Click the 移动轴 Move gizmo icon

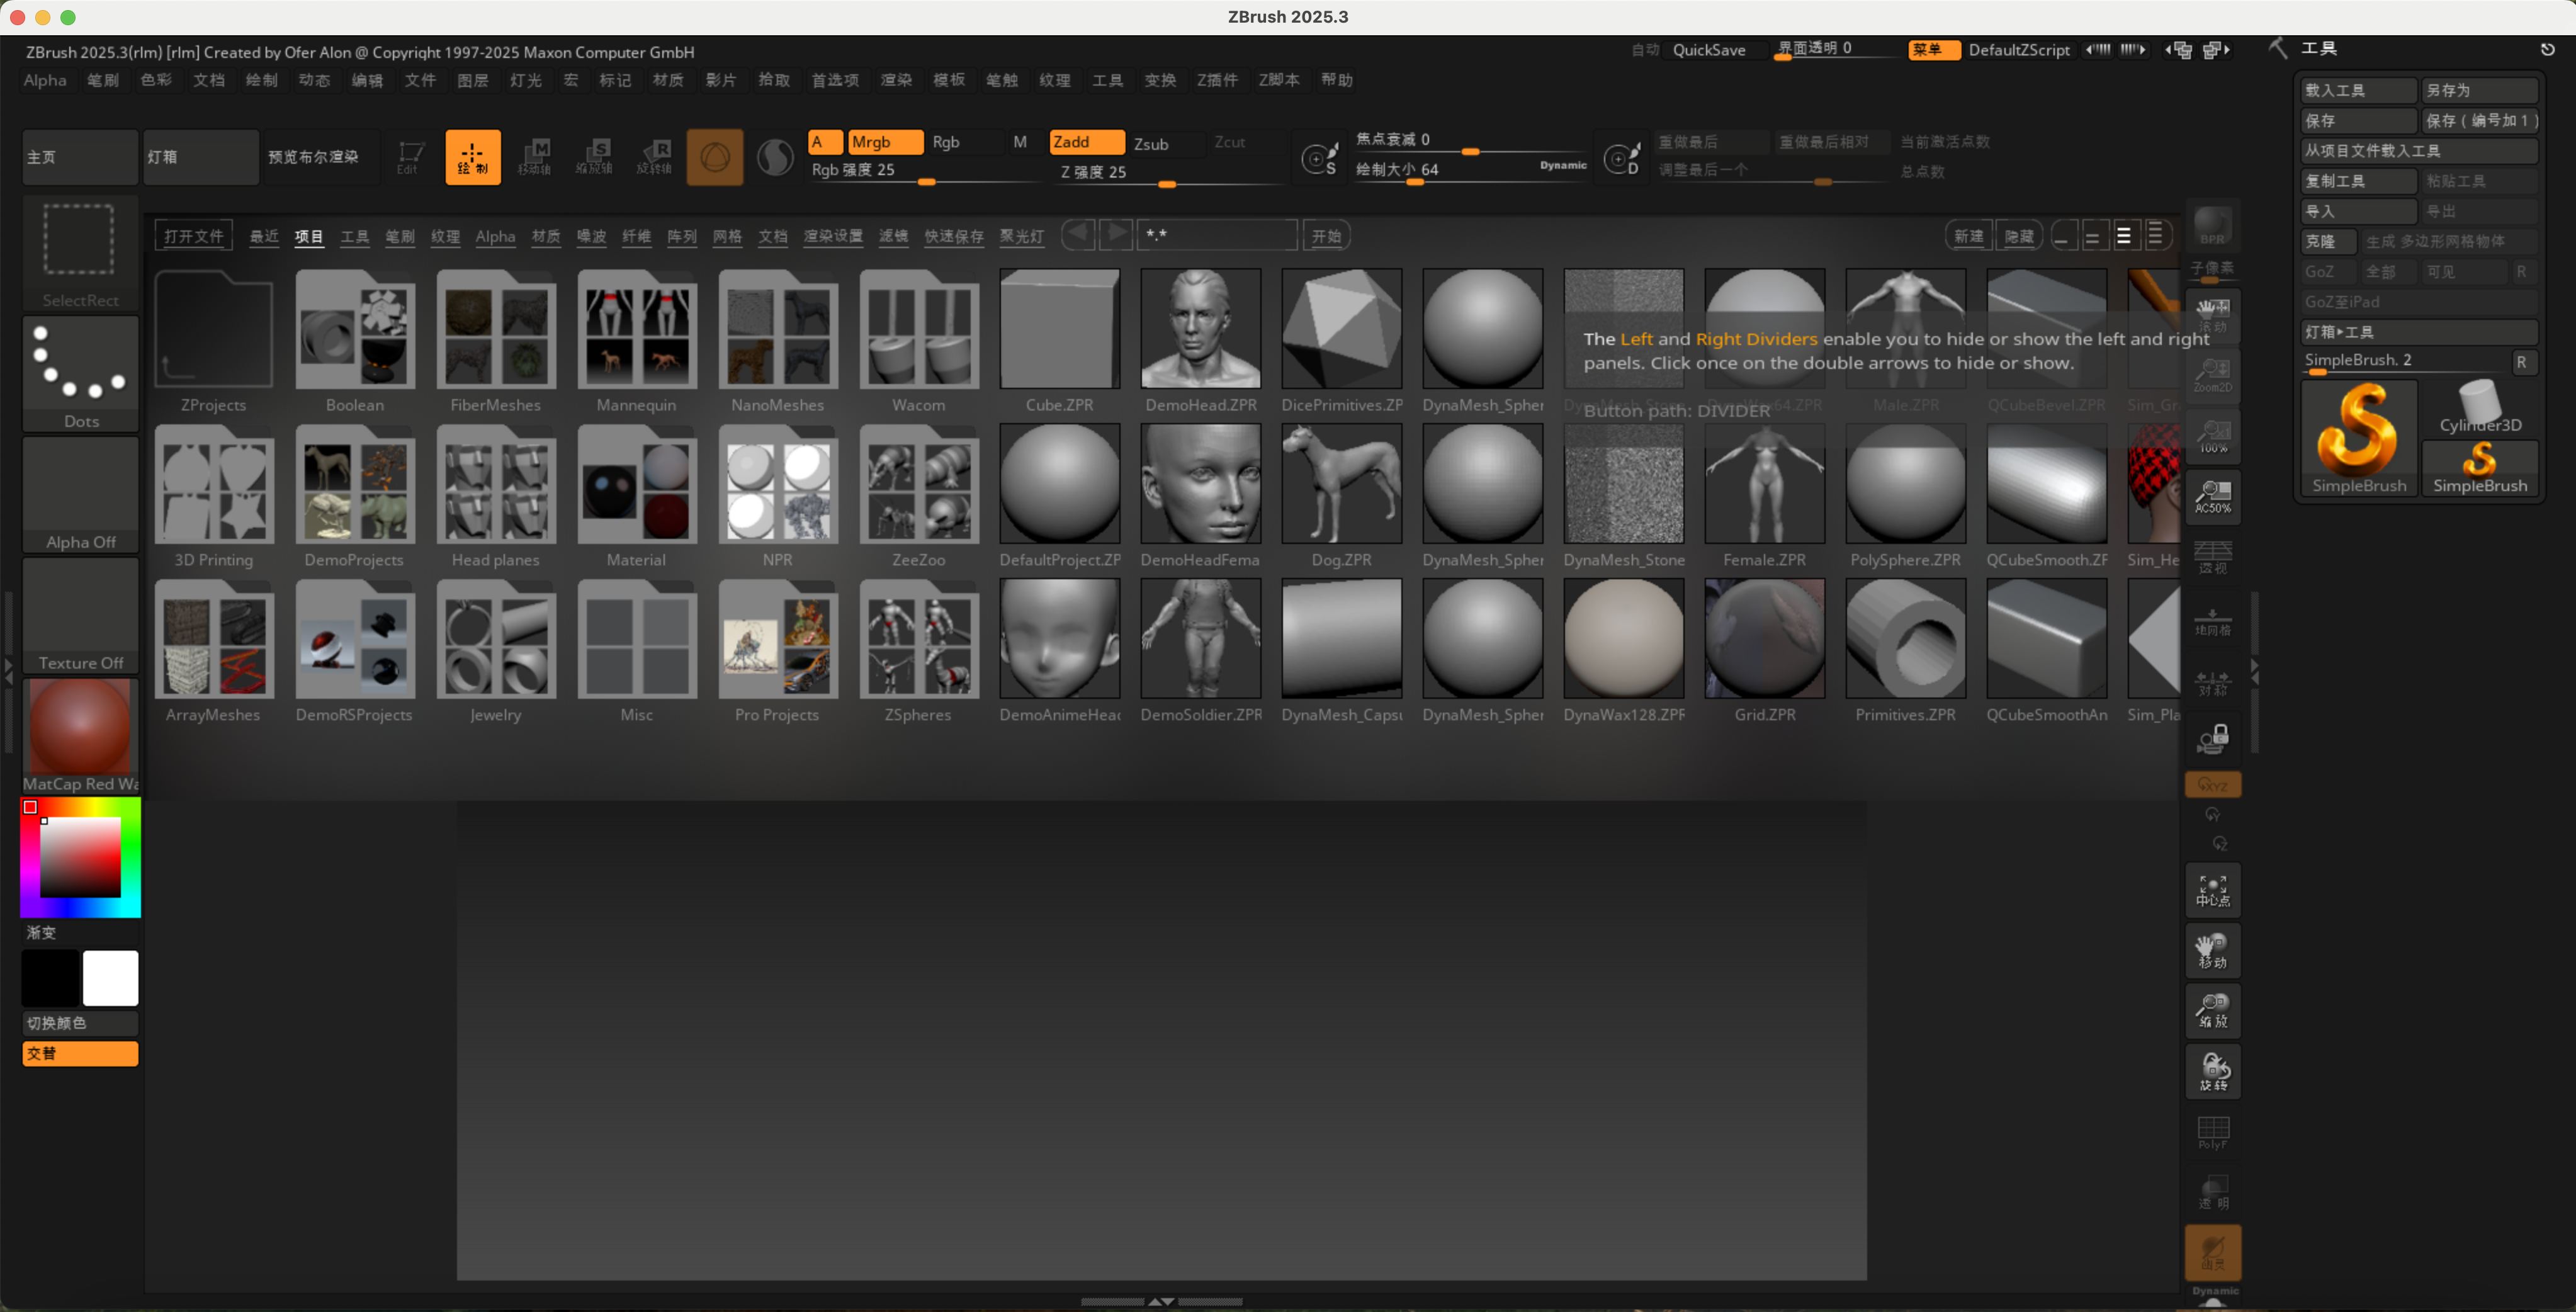click(x=535, y=157)
